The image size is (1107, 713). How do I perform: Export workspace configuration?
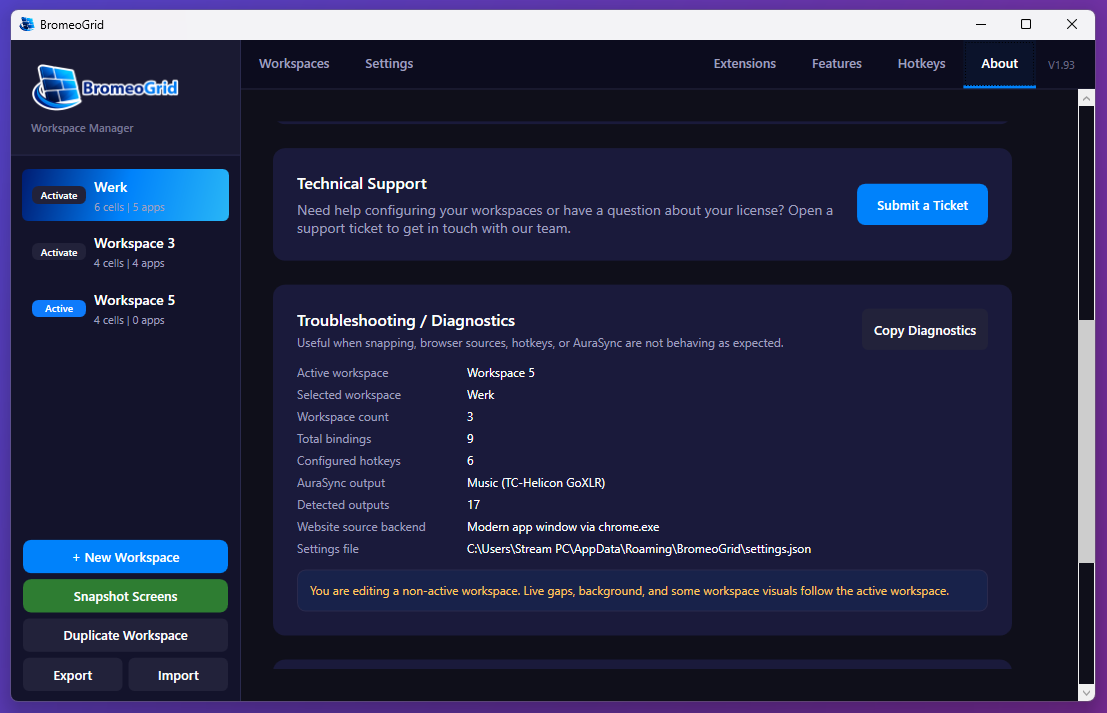[73, 675]
